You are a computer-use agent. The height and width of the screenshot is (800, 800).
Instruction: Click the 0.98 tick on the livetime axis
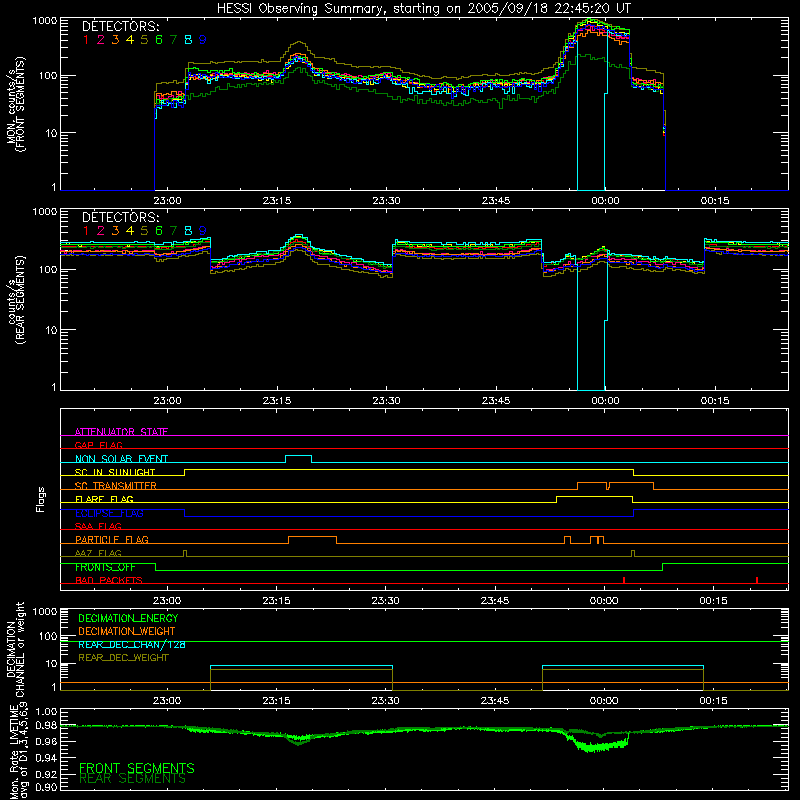45,726
